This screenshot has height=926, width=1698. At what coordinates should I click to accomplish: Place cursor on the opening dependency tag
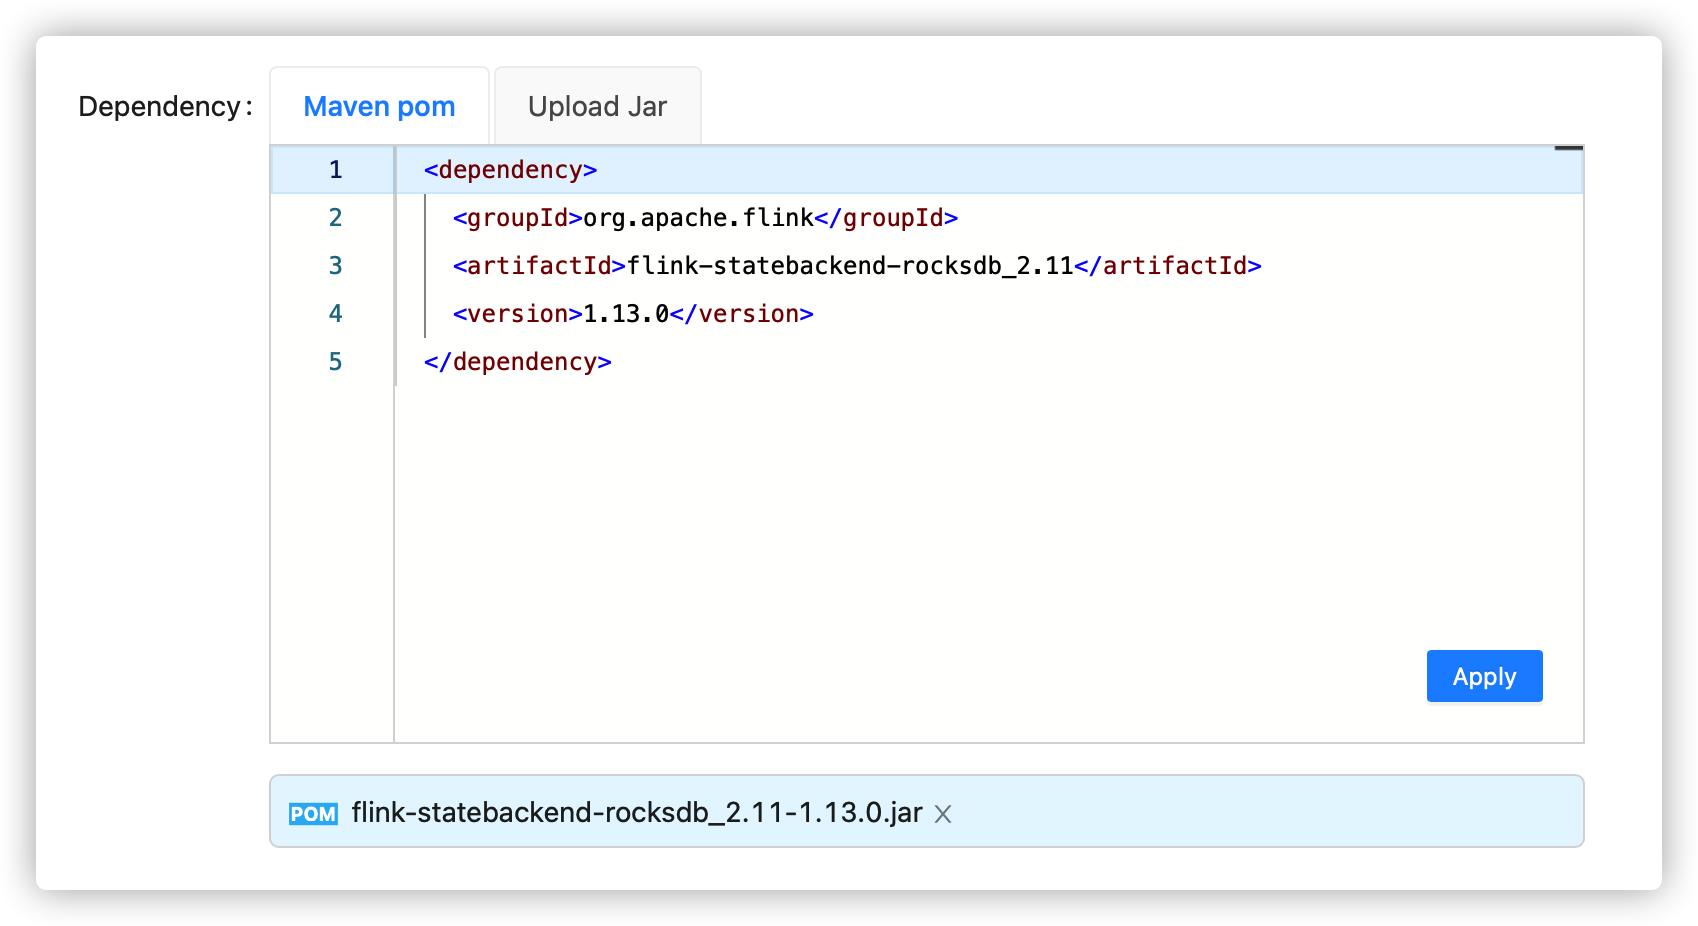pos(510,170)
